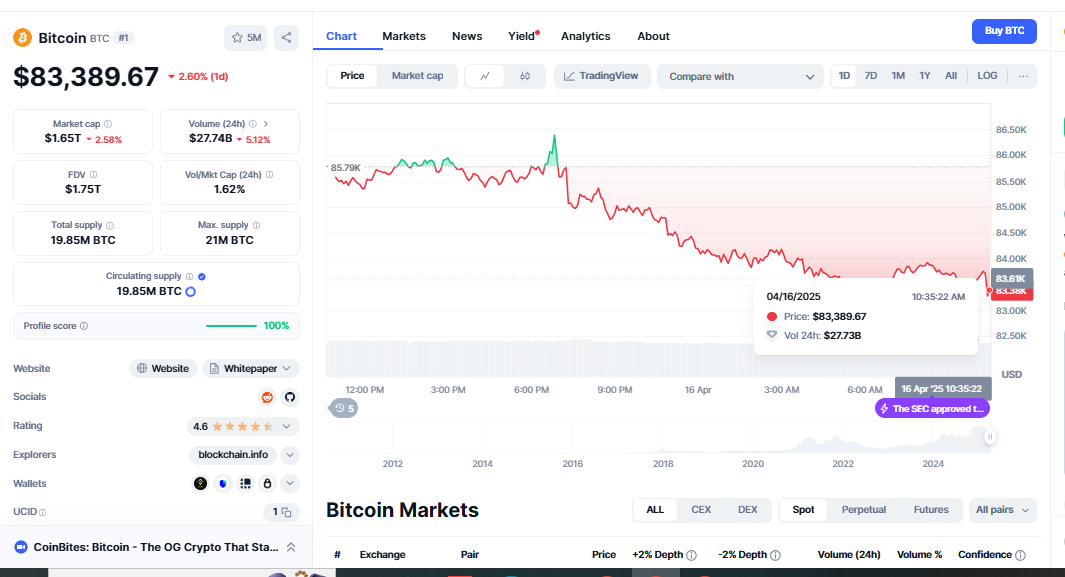
Task: Open the blockchain.info explorer
Action: (x=233, y=455)
